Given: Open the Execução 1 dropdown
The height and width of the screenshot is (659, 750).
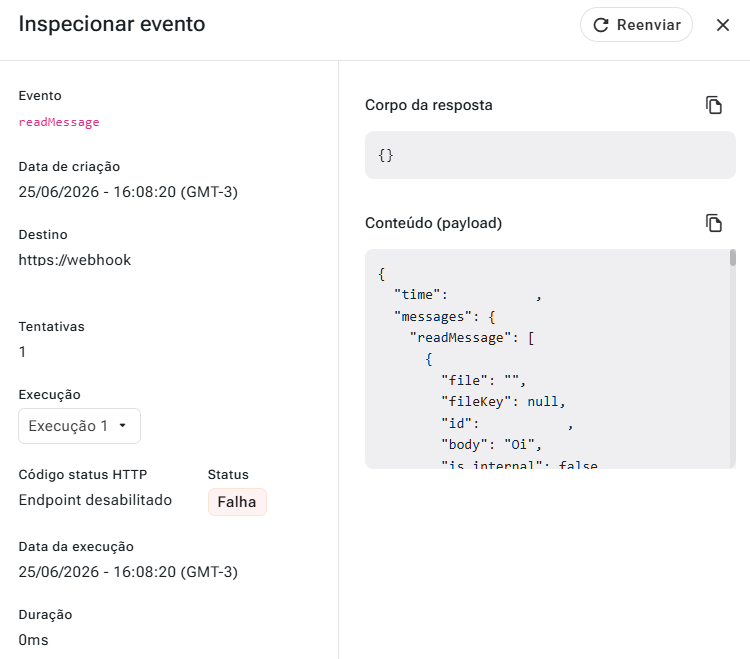Looking at the screenshot, I should pos(79,426).
